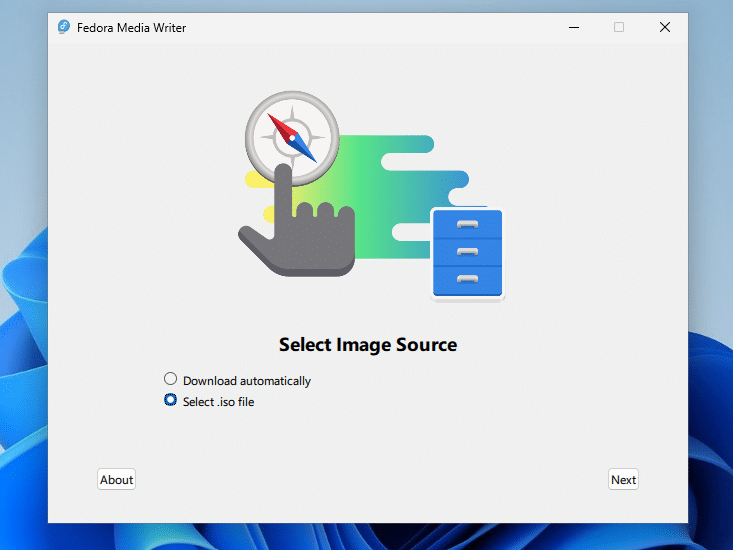Image resolution: width=733 pixels, height=550 pixels.
Task: Click the grayed-out maximize button
Action: pos(619,27)
